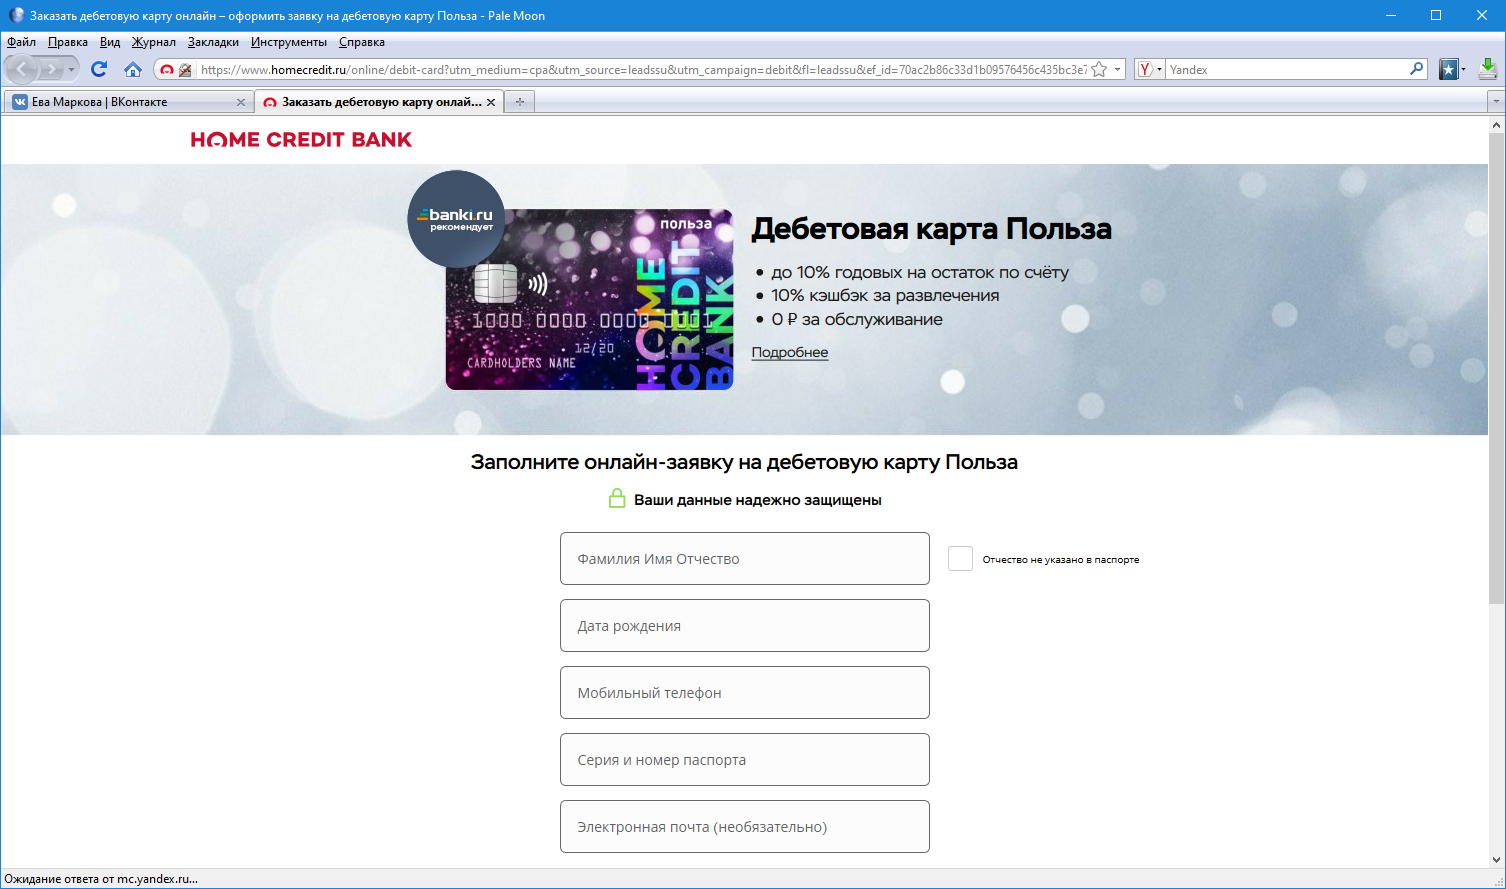Click the Pale Moon window title icon
The width and height of the screenshot is (1506, 889).
click(x=16, y=15)
